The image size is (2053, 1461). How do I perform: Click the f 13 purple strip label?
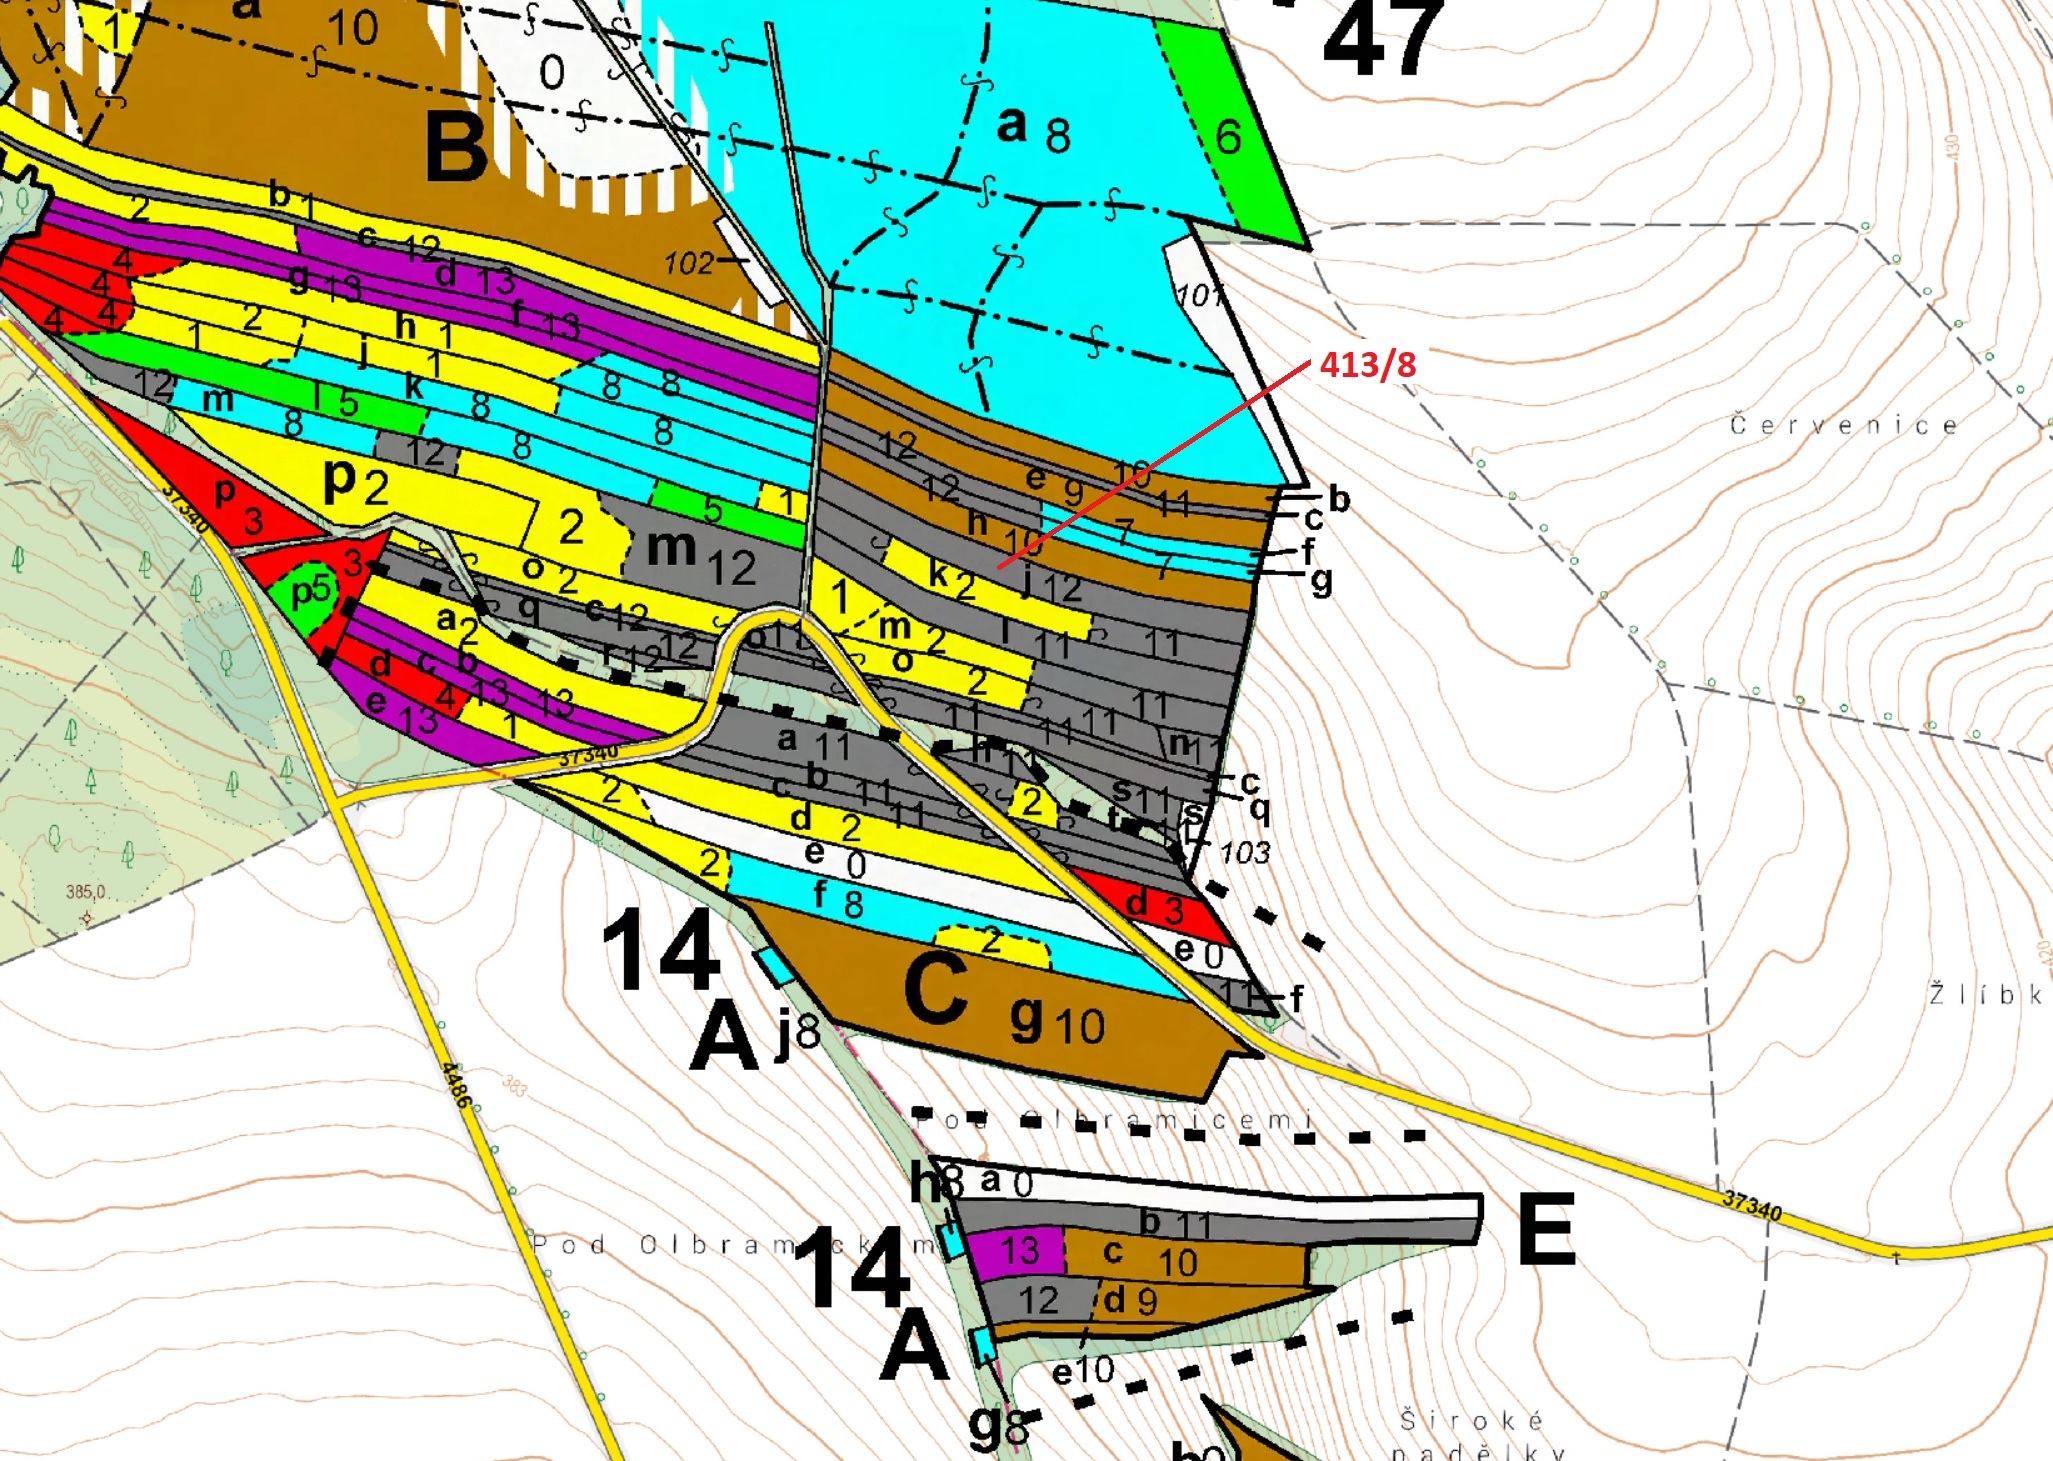pyautogui.click(x=545, y=319)
